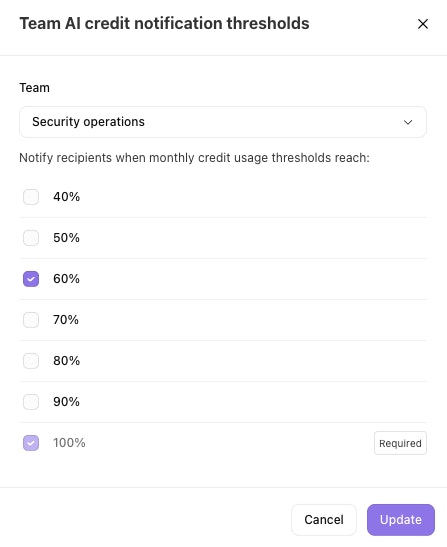The height and width of the screenshot is (547, 447).
Task: Click the 50% label text
Action: [x=66, y=238]
